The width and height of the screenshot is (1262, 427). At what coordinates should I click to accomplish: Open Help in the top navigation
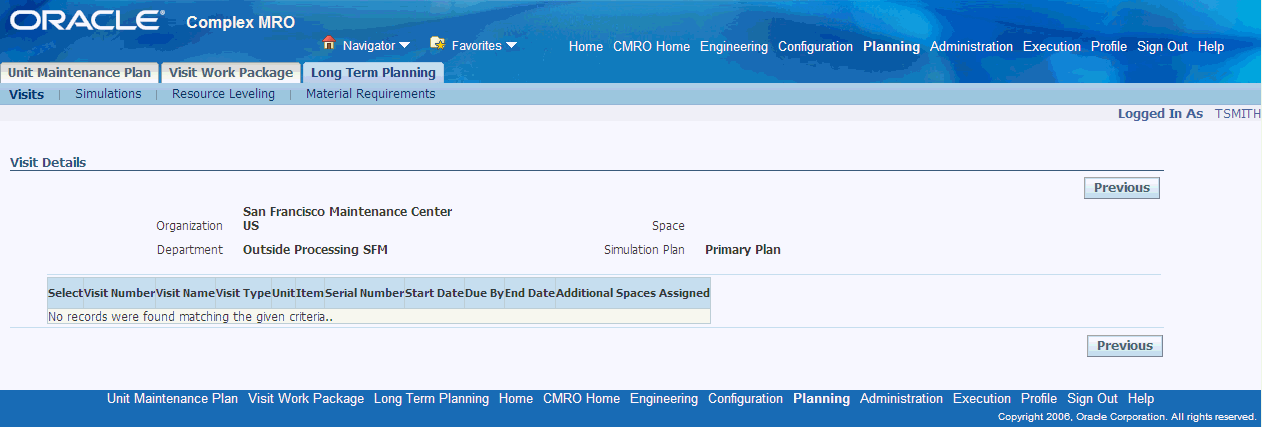pyautogui.click(x=1211, y=47)
